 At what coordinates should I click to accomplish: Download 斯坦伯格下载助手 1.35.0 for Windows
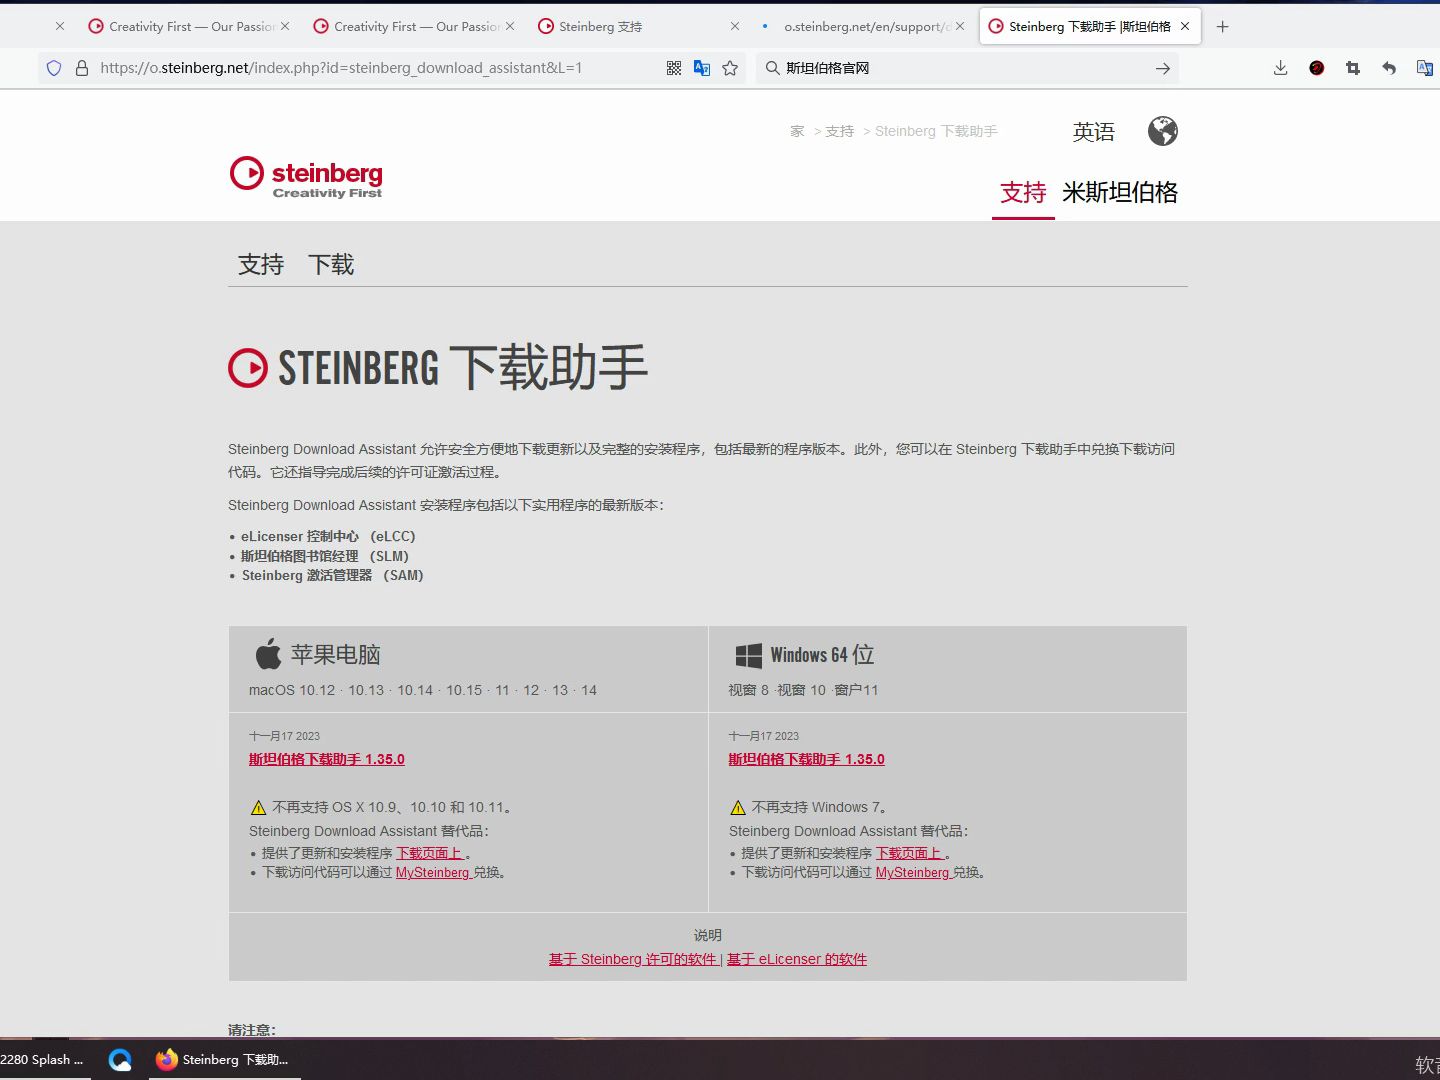(x=807, y=759)
